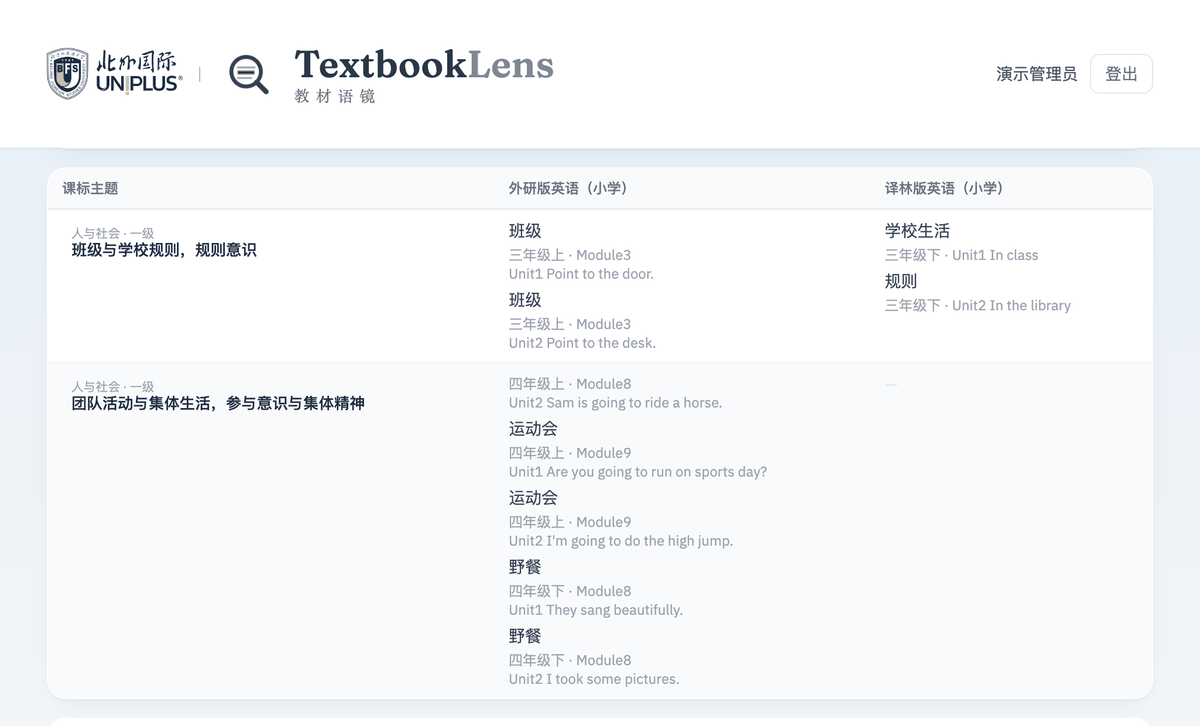This screenshot has width=1200, height=726.
Task: Click Unit1 They sang beautifully.
Action: (596, 610)
